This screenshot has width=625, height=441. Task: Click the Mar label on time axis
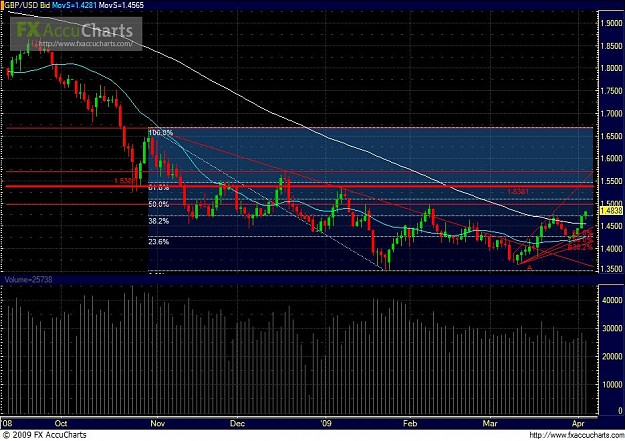pos(489,423)
